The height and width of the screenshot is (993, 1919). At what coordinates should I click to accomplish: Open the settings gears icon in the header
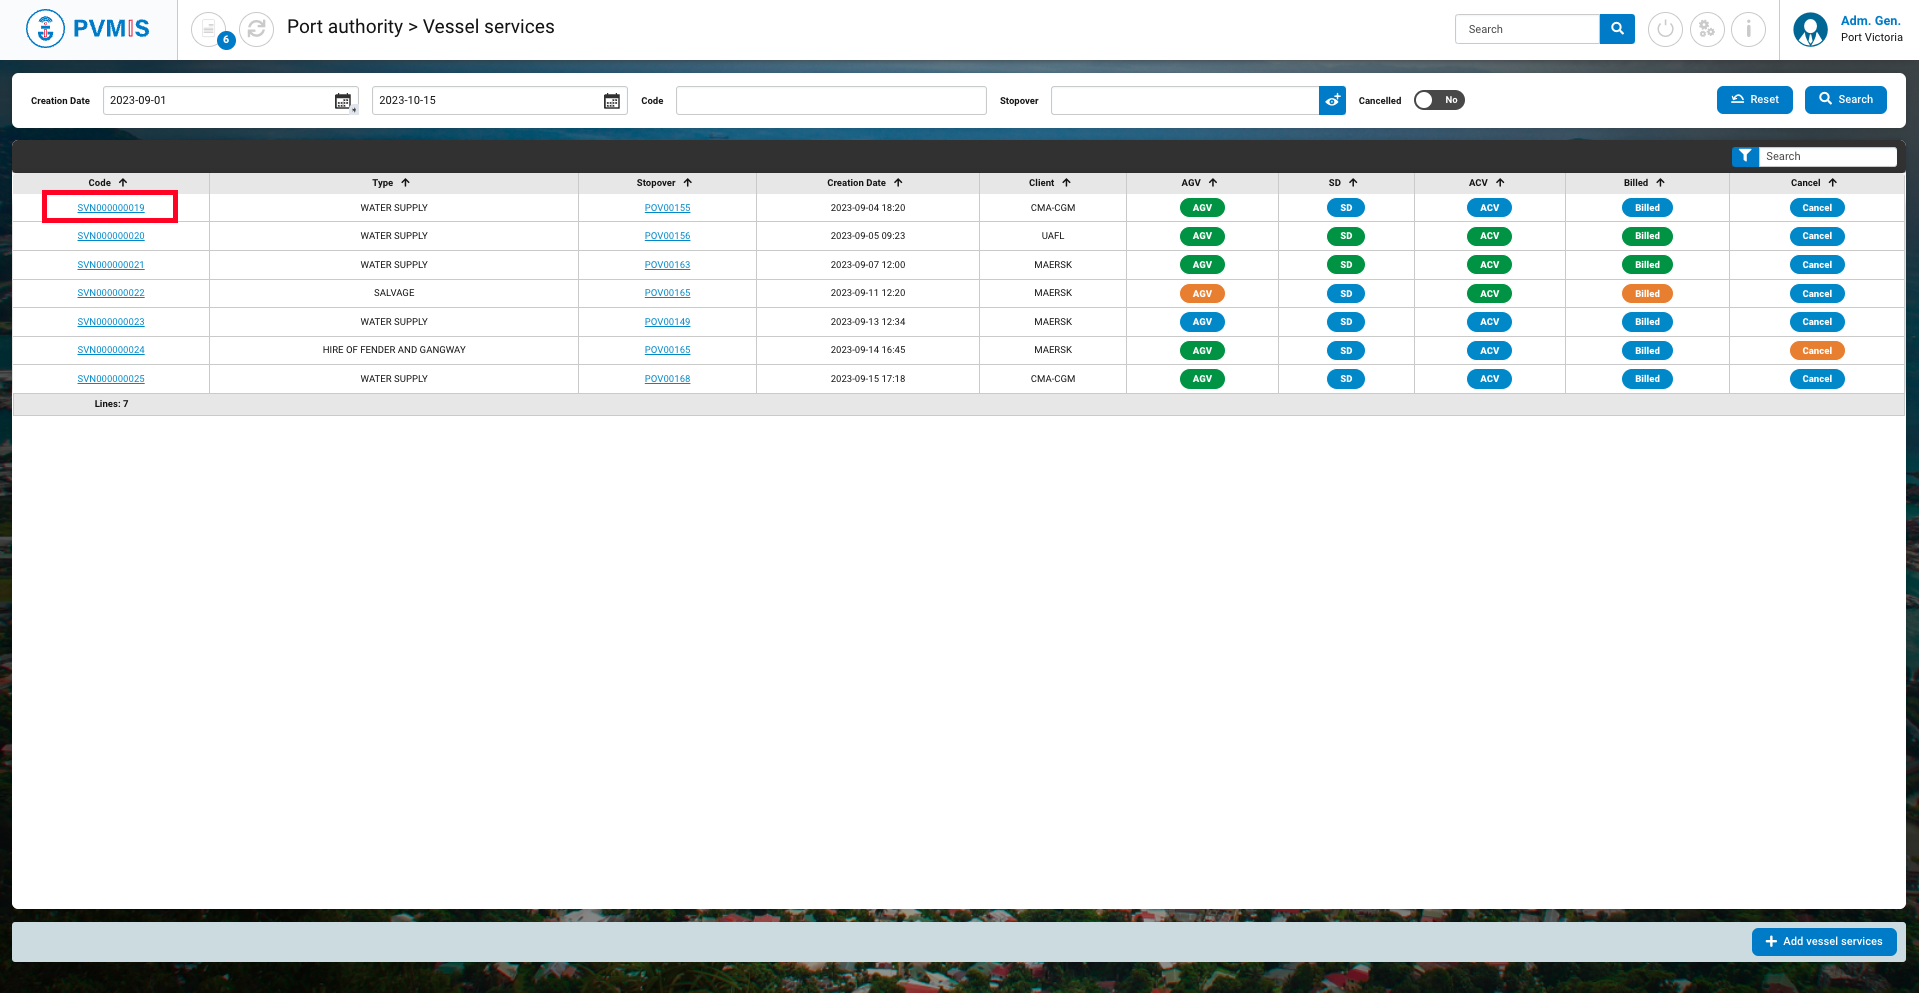[1707, 29]
